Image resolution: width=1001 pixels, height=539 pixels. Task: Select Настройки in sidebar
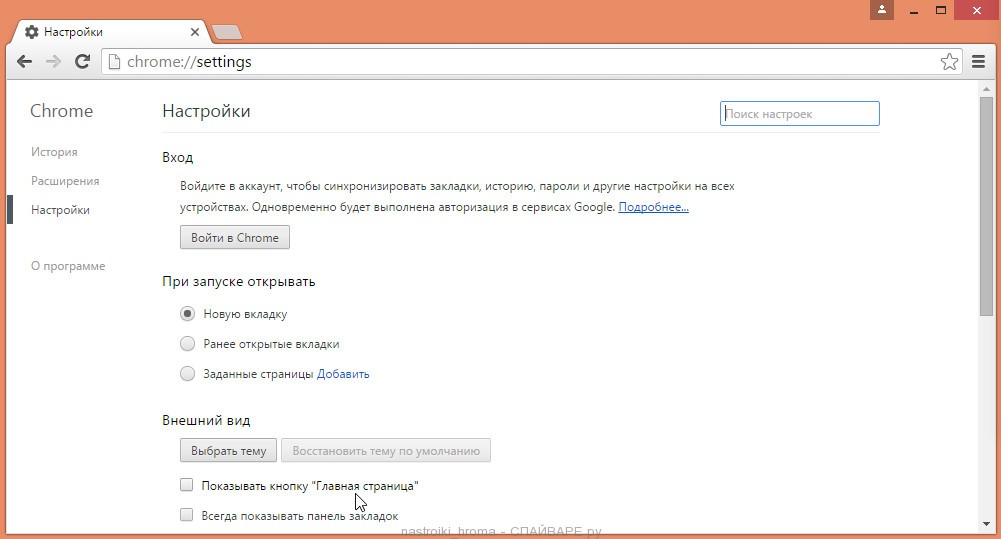click(x=60, y=210)
